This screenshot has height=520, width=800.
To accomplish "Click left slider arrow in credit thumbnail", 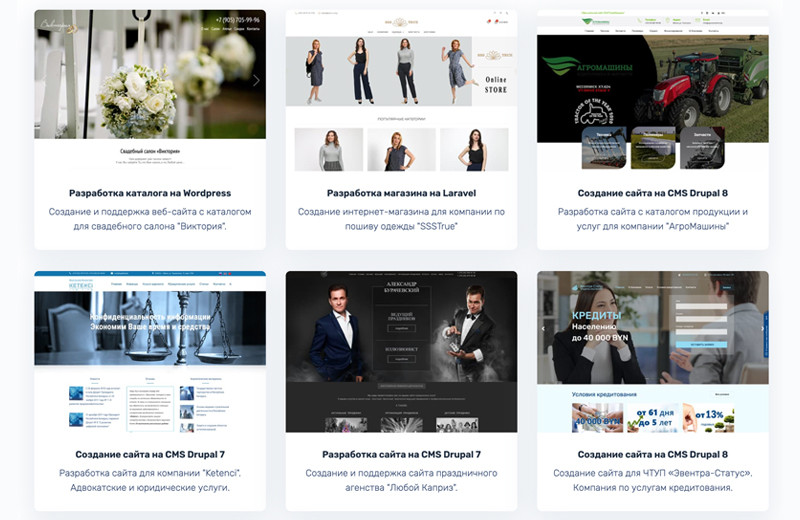I will click(543, 329).
